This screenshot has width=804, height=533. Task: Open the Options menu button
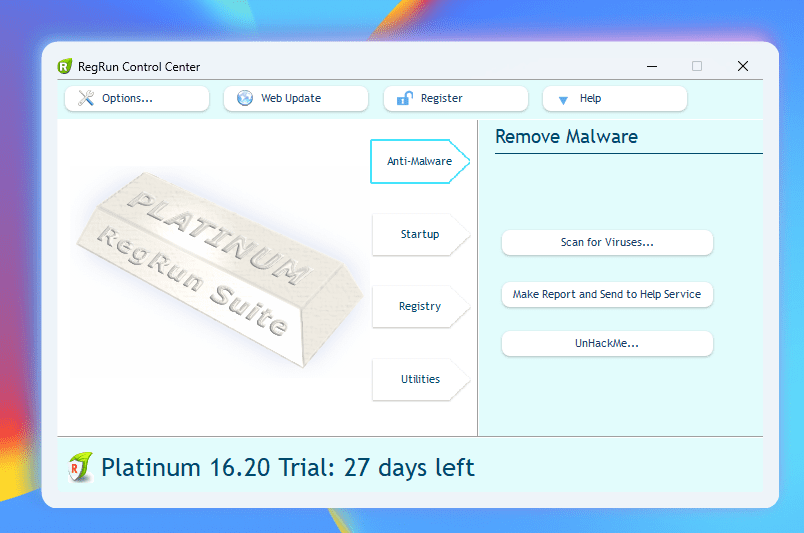pyautogui.click(x=137, y=98)
